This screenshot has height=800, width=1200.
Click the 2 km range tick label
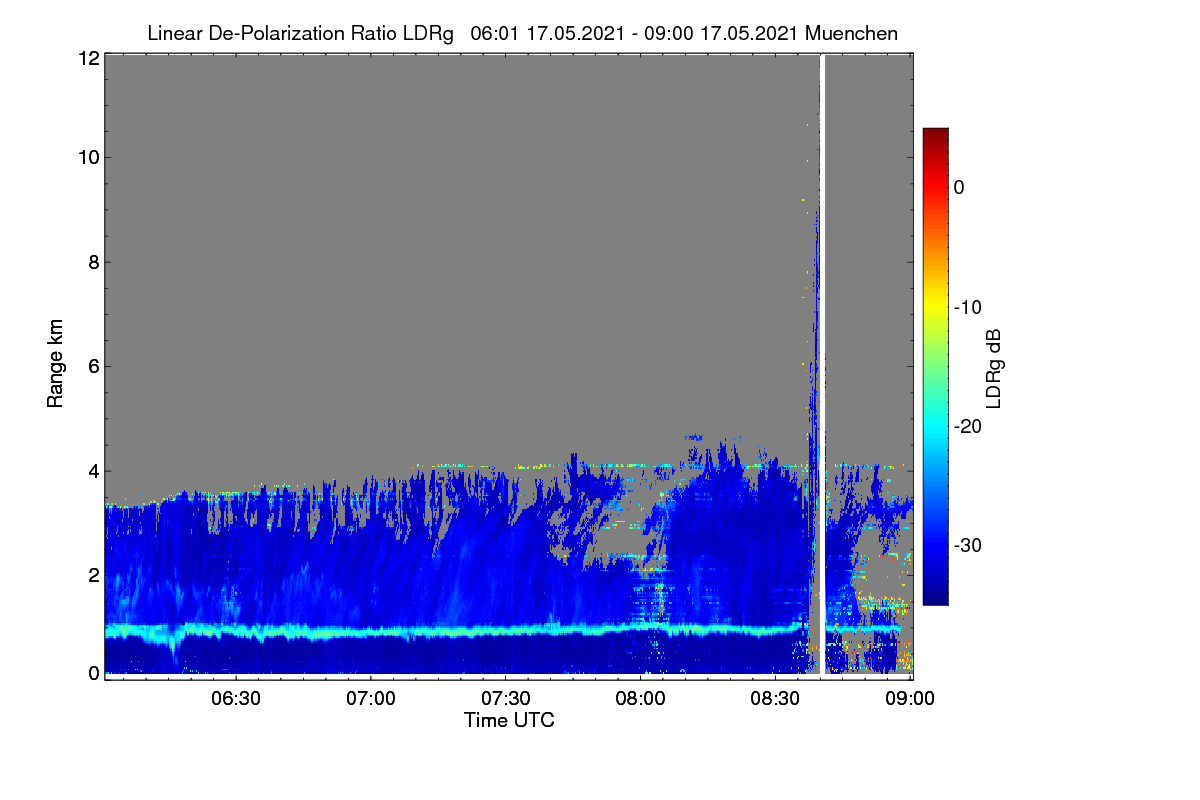point(93,575)
